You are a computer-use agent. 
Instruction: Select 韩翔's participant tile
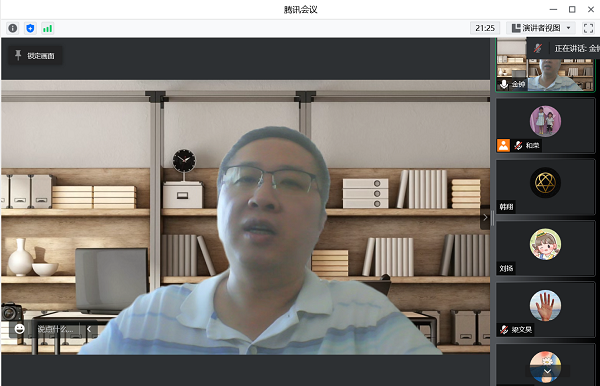545,187
